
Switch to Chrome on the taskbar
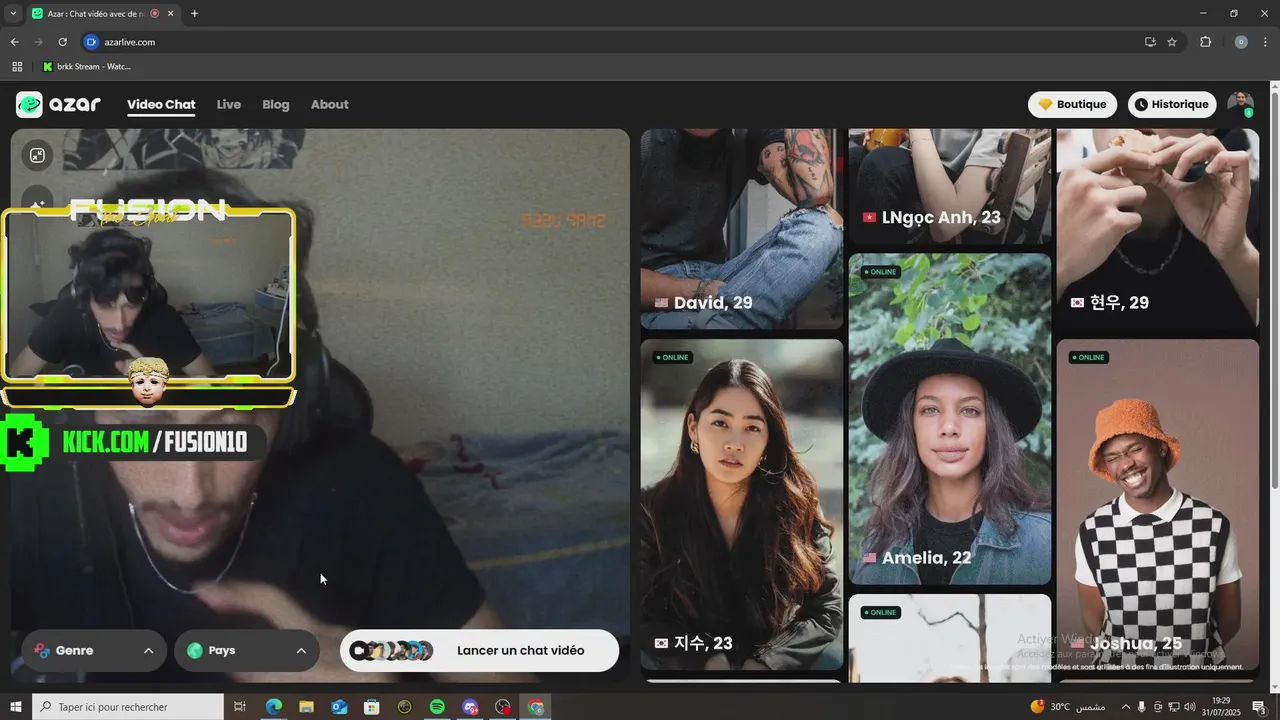click(536, 707)
